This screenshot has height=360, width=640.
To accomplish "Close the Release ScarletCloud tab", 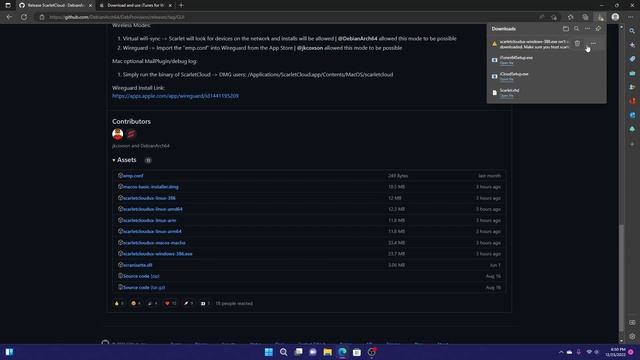I will (x=90, y=5).
